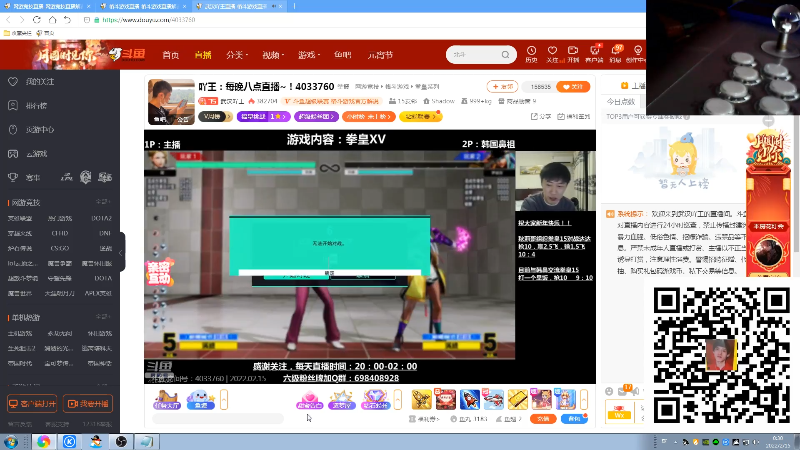Screen dimensions: 800x450
Task: Select the 直播 navigation tab
Action: (203, 55)
